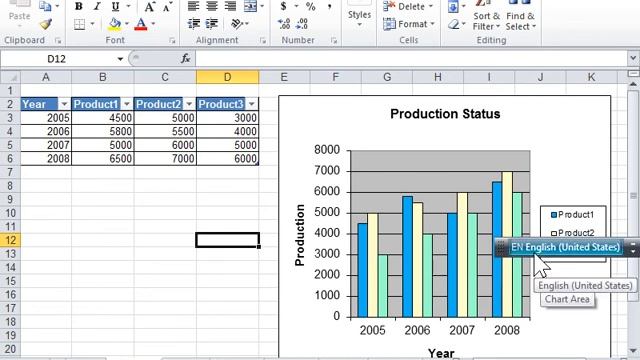Click the EN English language bar
The width and height of the screenshot is (640, 360).
click(x=565, y=247)
